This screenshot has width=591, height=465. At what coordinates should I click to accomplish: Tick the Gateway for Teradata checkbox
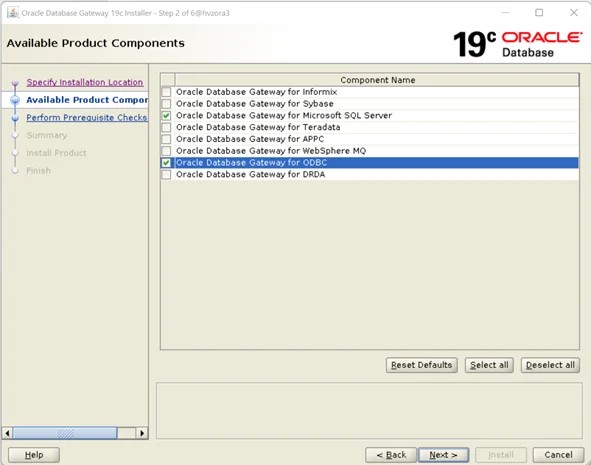[166, 127]
